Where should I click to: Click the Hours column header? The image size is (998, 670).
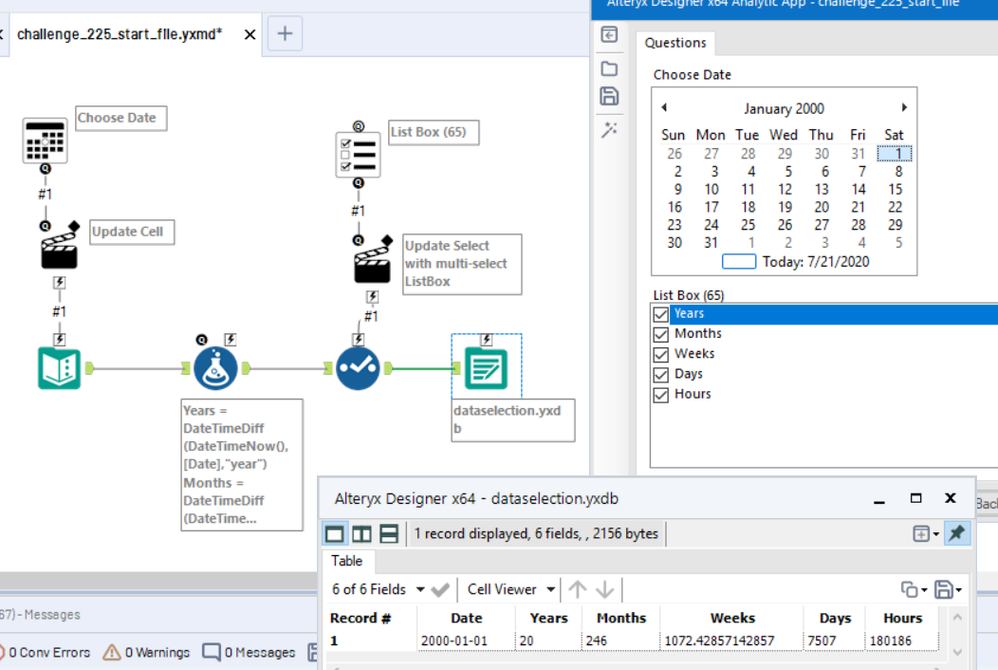(x=902, y=618)
